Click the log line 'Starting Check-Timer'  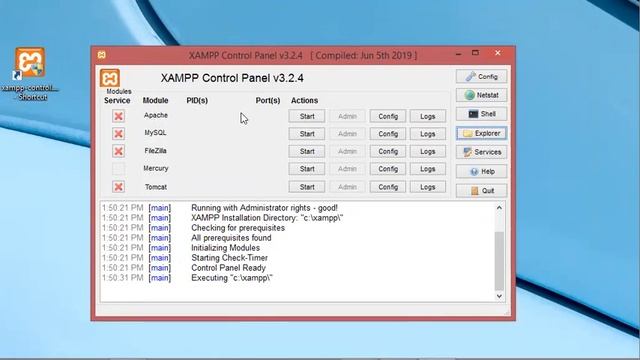click(x=229, y=258)
